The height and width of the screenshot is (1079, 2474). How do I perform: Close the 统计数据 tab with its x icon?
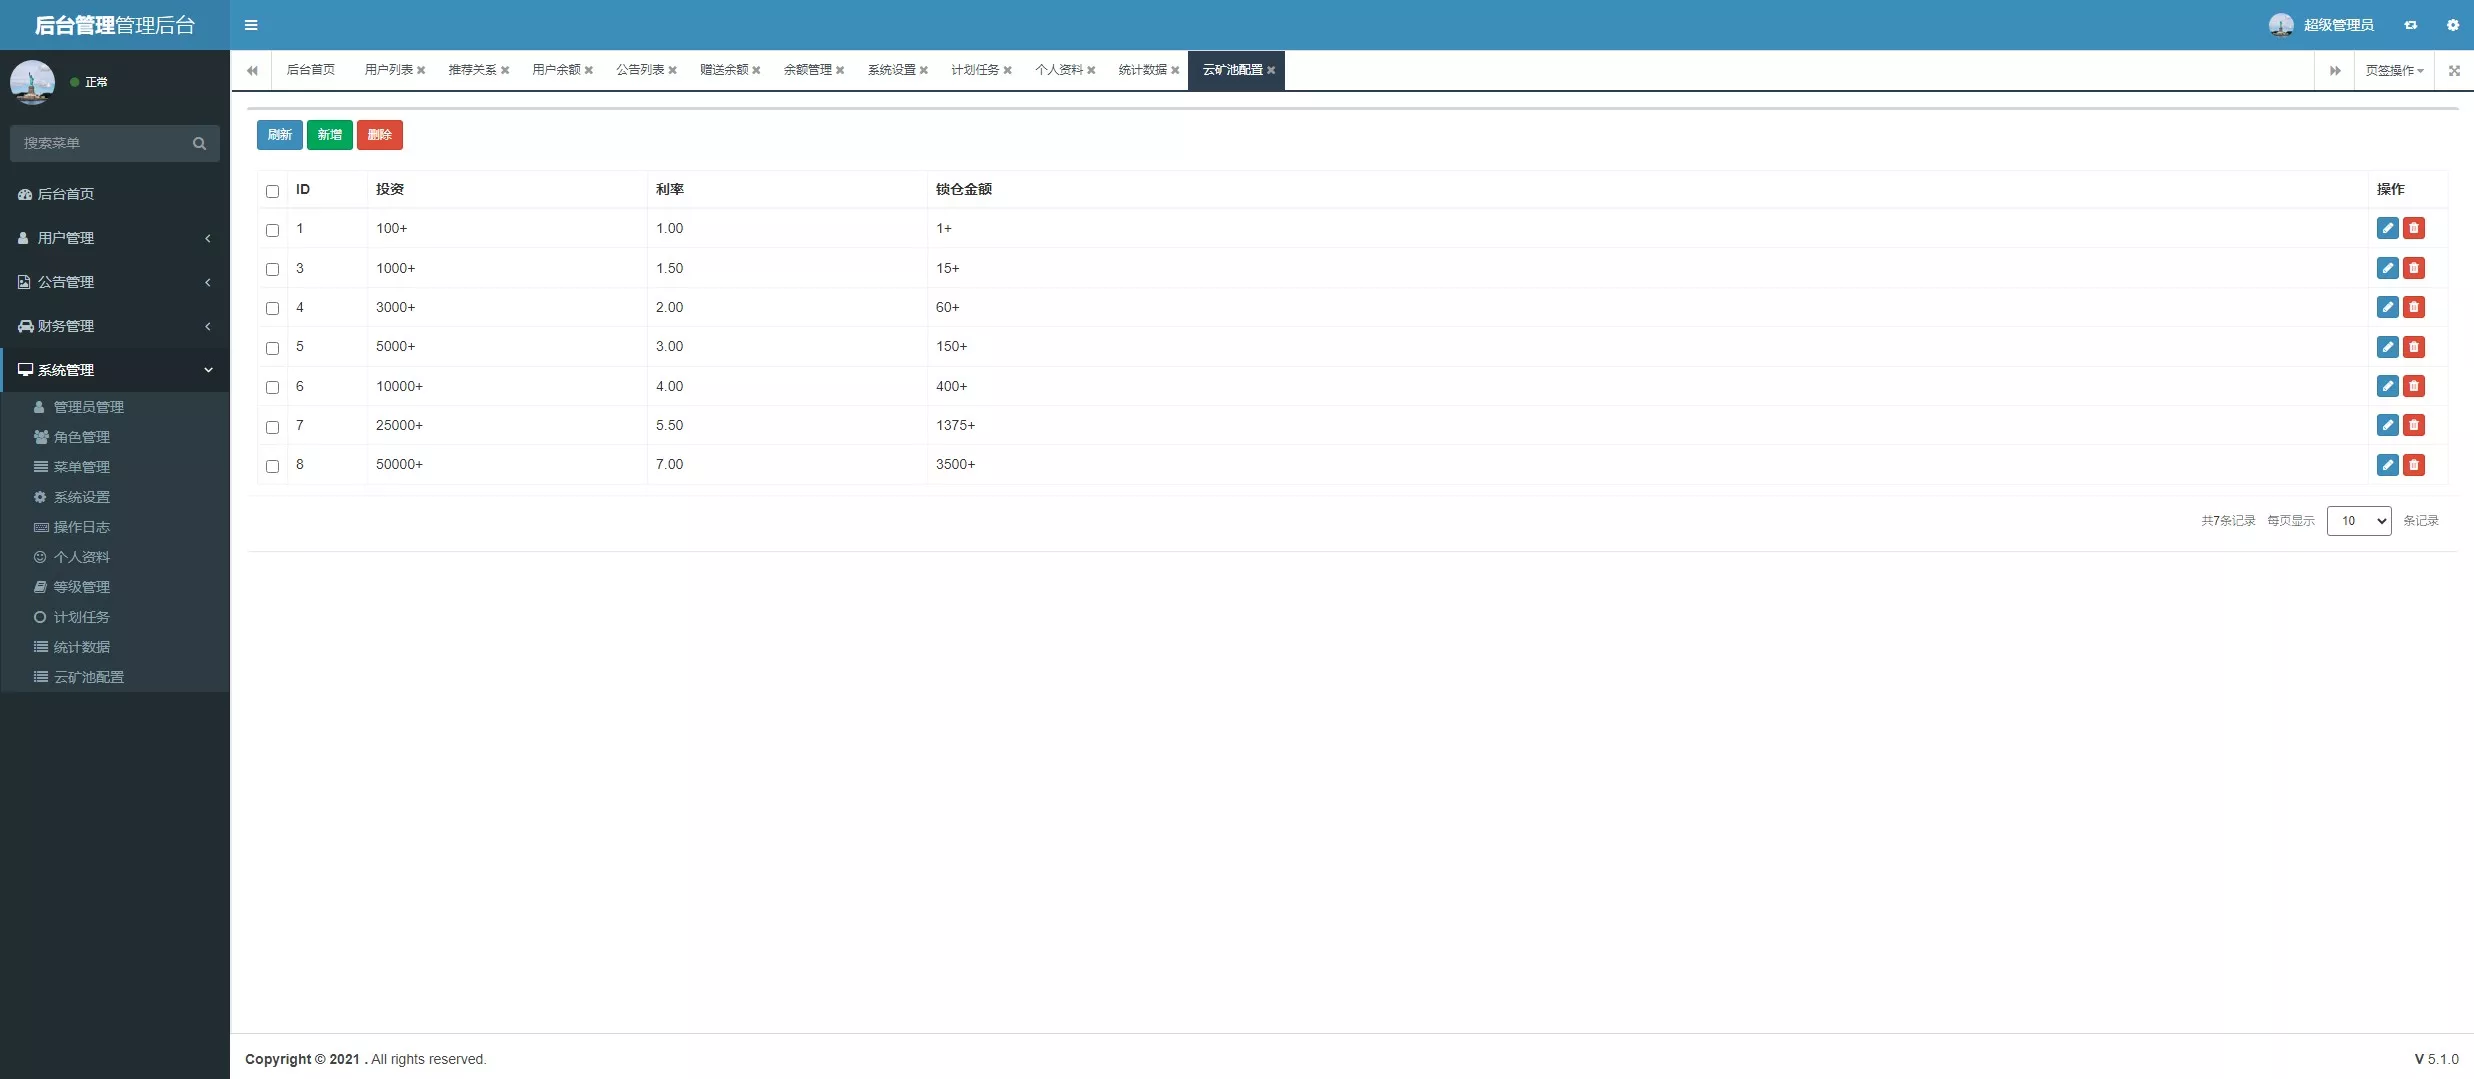pos(1175,70)
